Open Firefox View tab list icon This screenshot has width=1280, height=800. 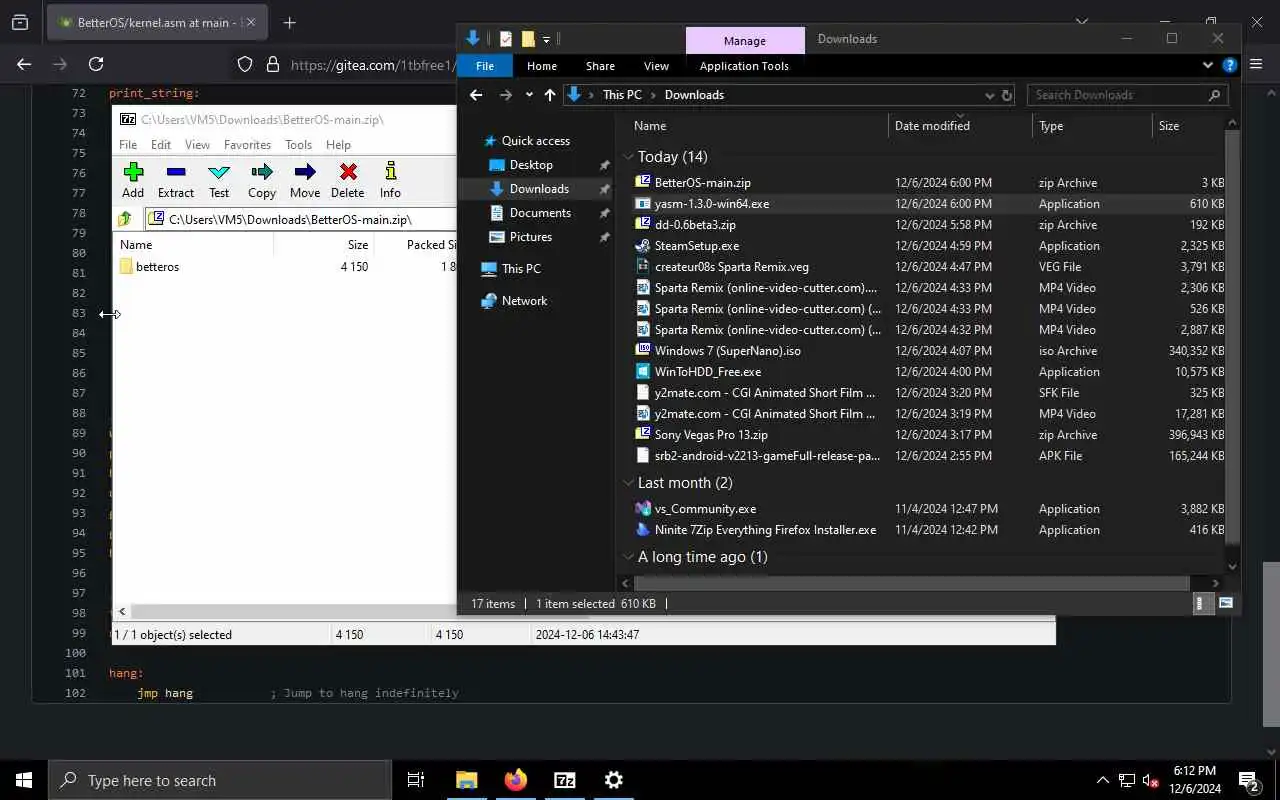[20, 22]
